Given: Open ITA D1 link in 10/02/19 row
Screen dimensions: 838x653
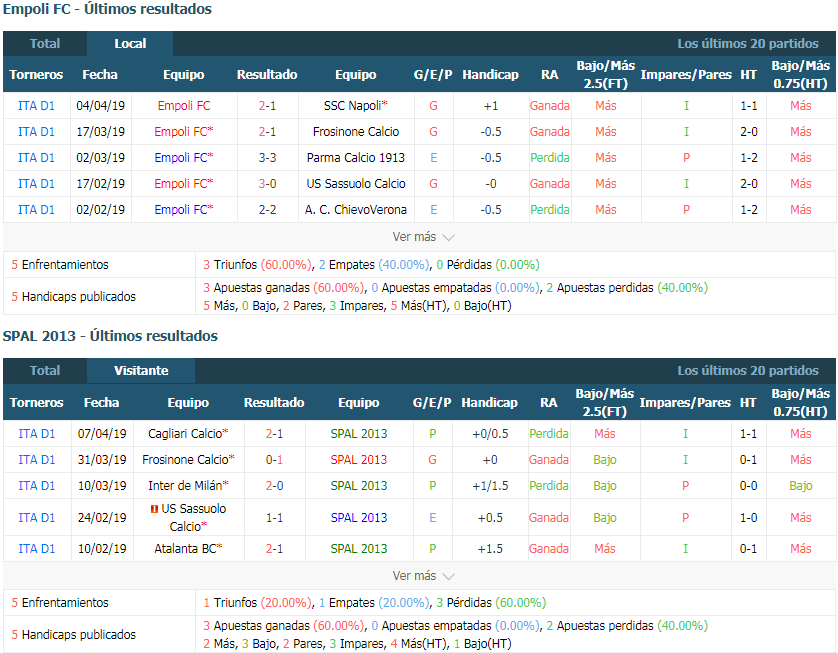Looking at the screenshot, I should (37, 548).
